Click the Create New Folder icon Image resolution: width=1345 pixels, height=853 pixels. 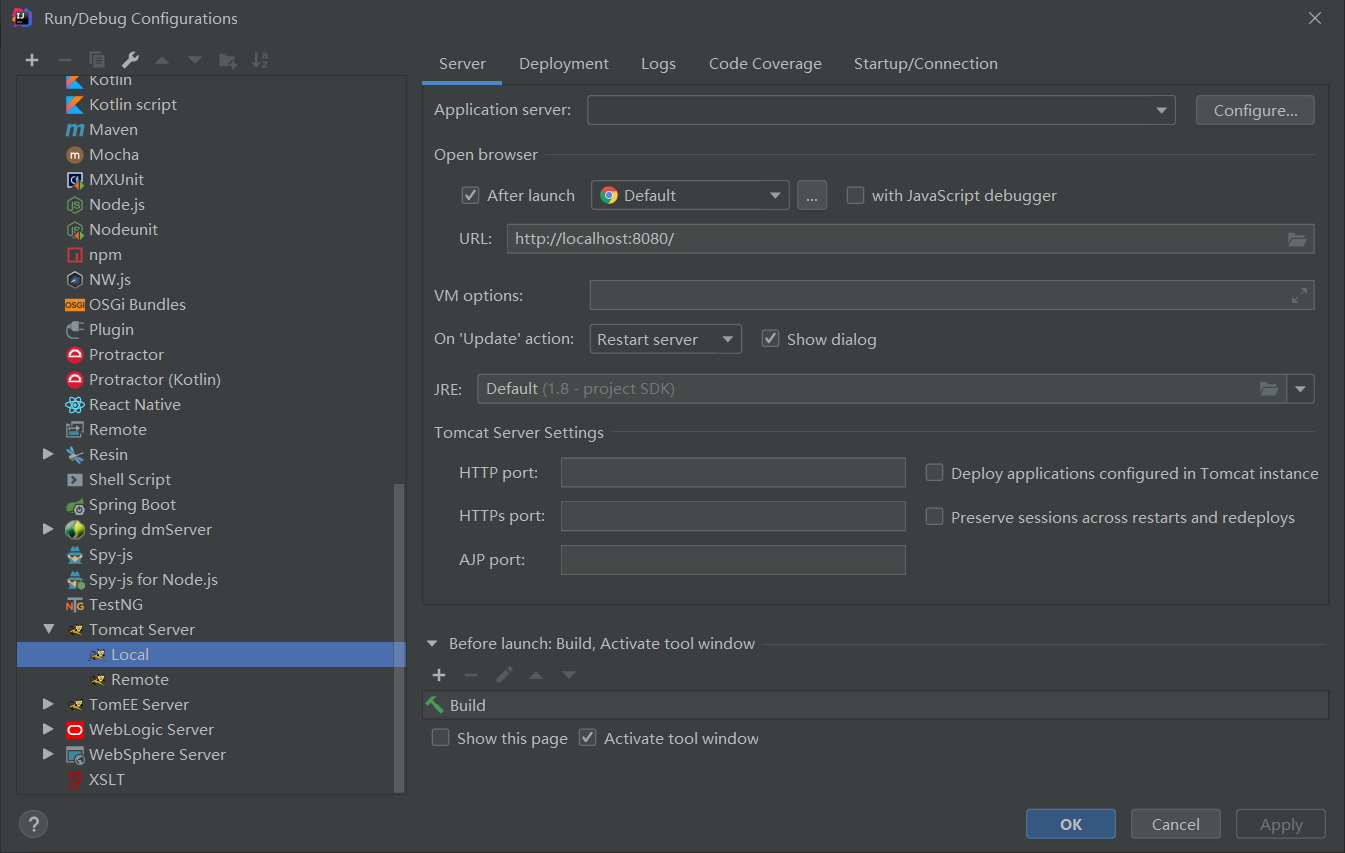click(x=228, y=60)
